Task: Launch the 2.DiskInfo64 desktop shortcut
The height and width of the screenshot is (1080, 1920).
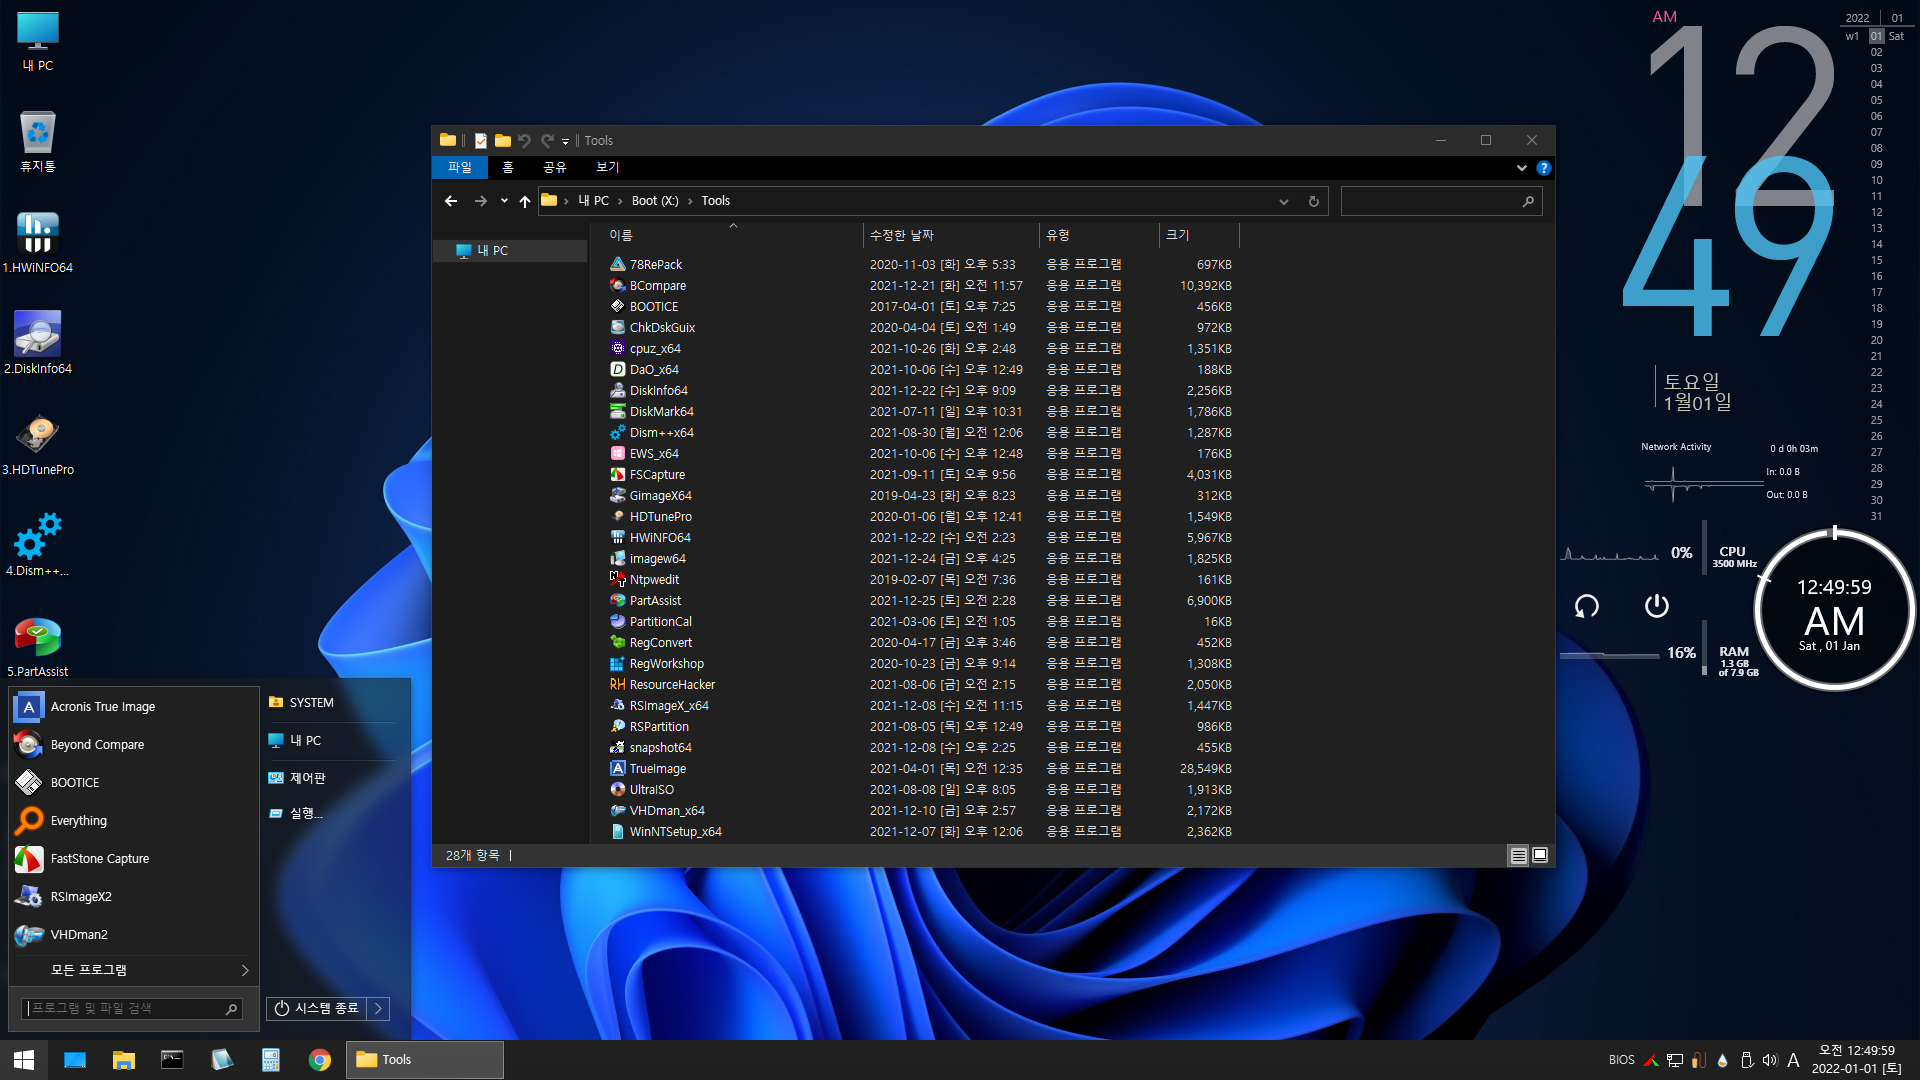Action: point(38,344)
